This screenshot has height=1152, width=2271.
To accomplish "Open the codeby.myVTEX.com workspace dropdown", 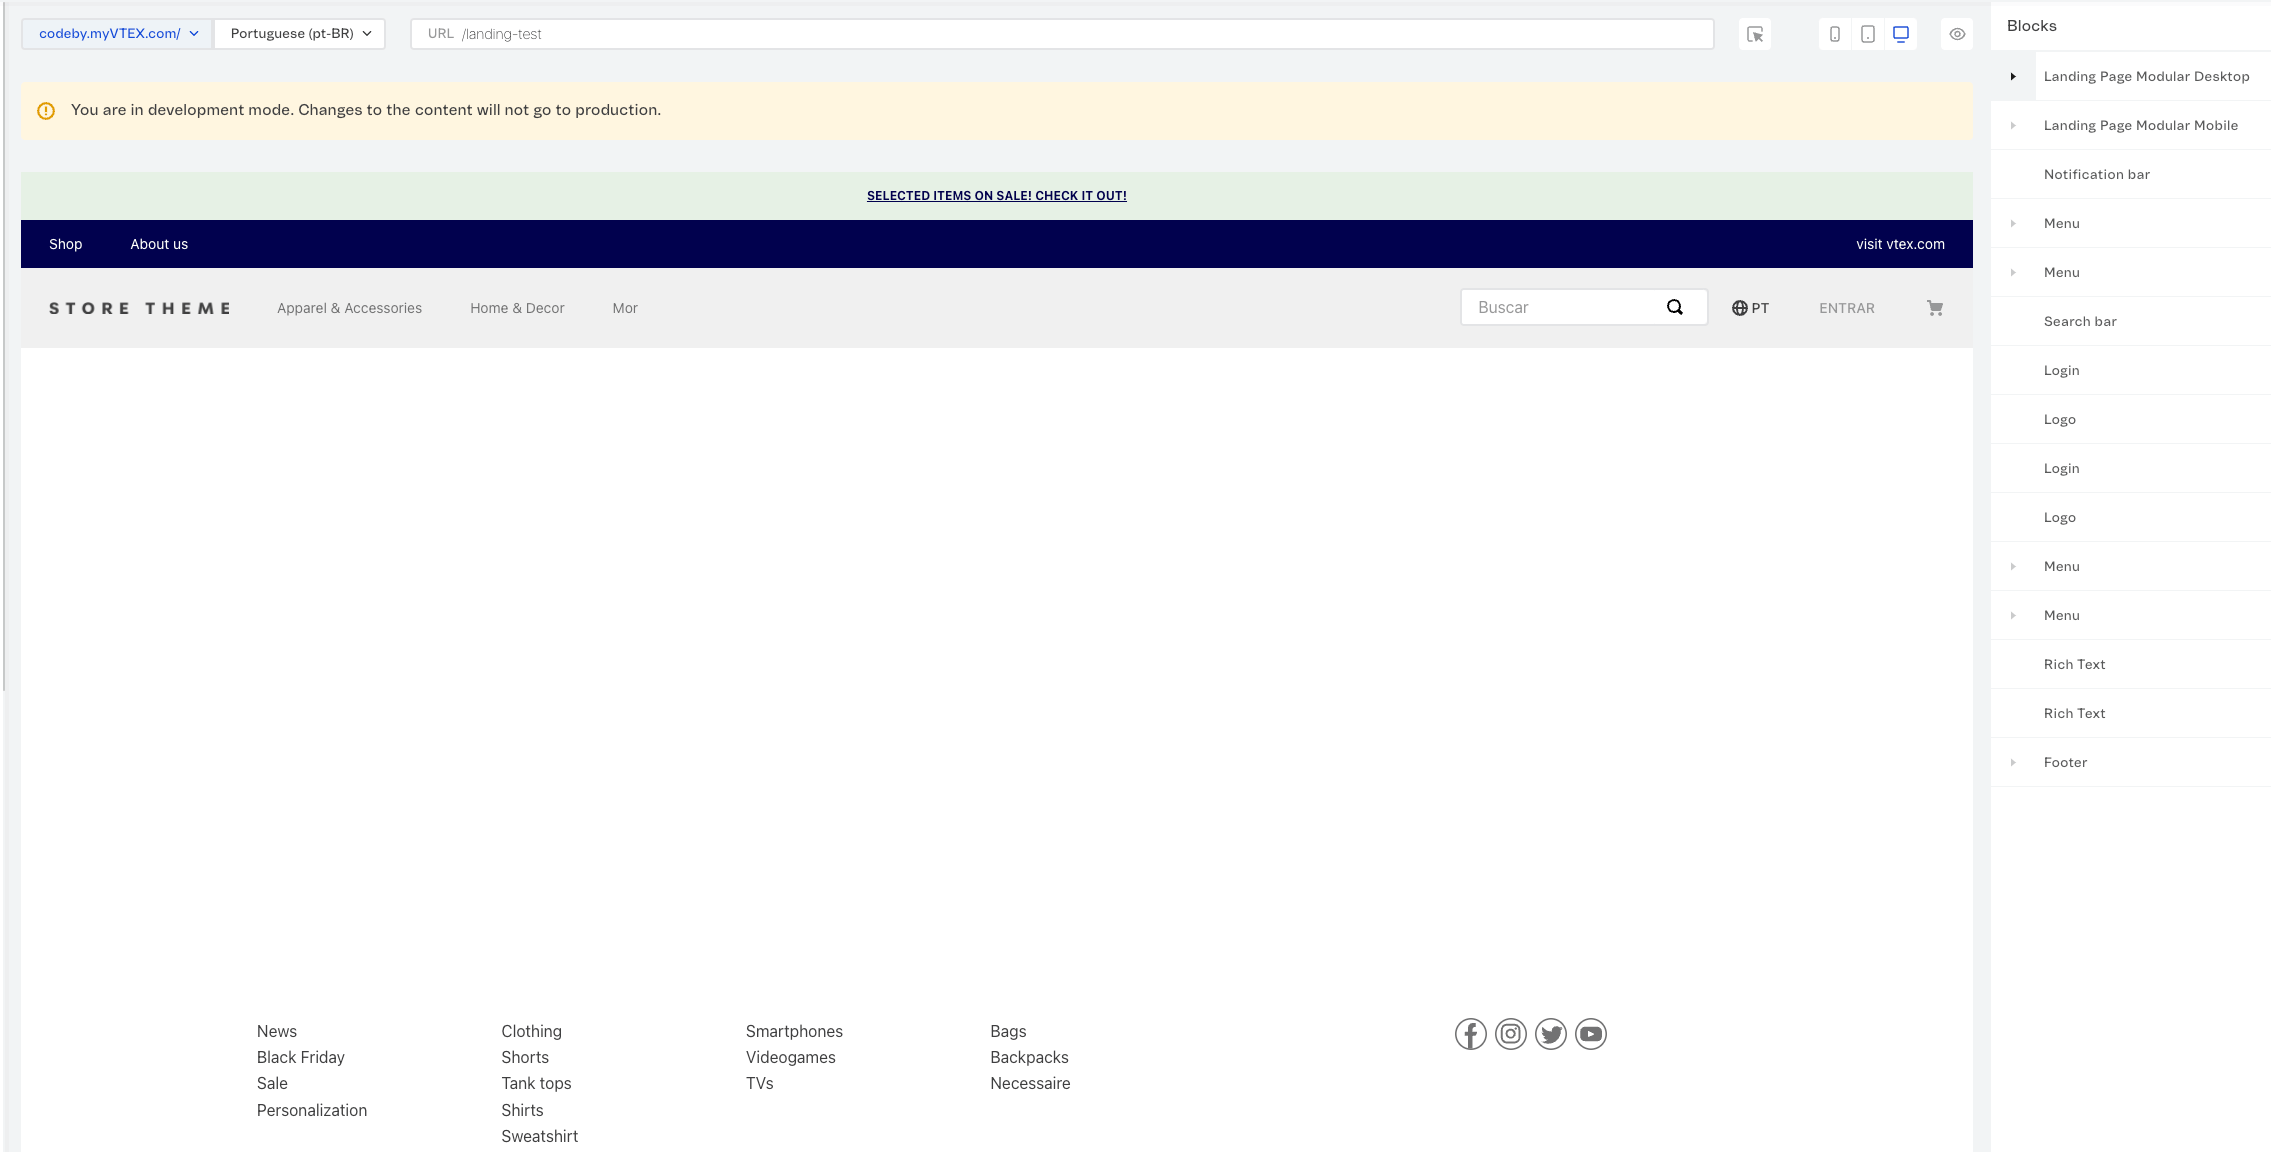I will 118,34.
